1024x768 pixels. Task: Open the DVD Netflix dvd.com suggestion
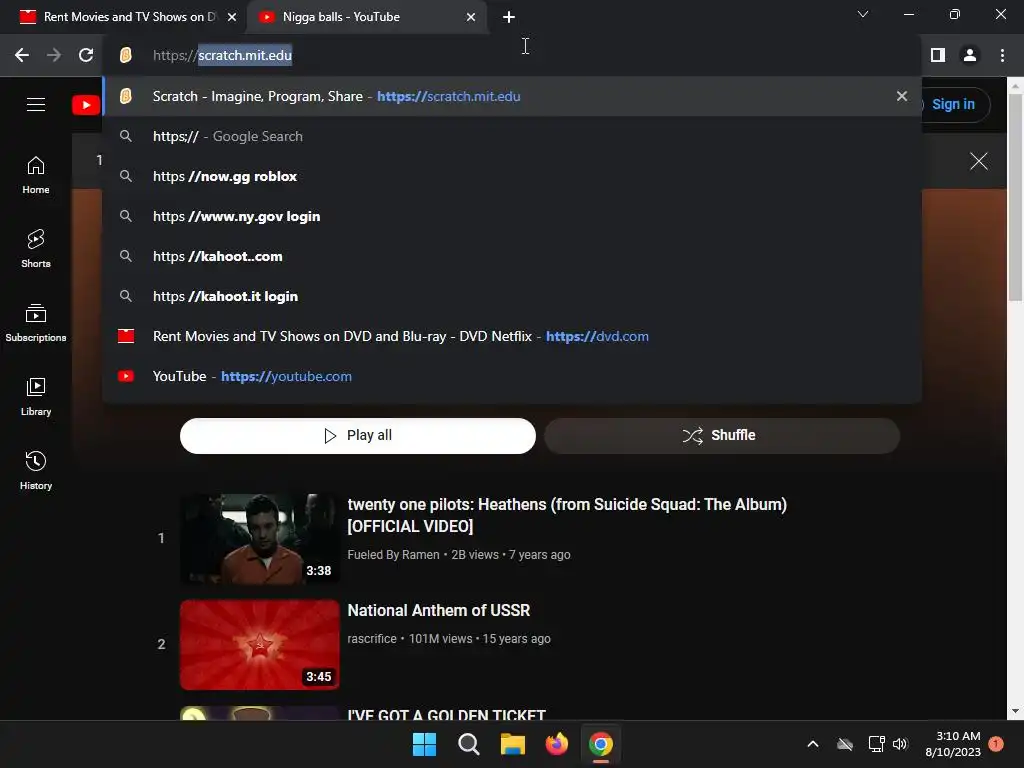tap(511, 336)
